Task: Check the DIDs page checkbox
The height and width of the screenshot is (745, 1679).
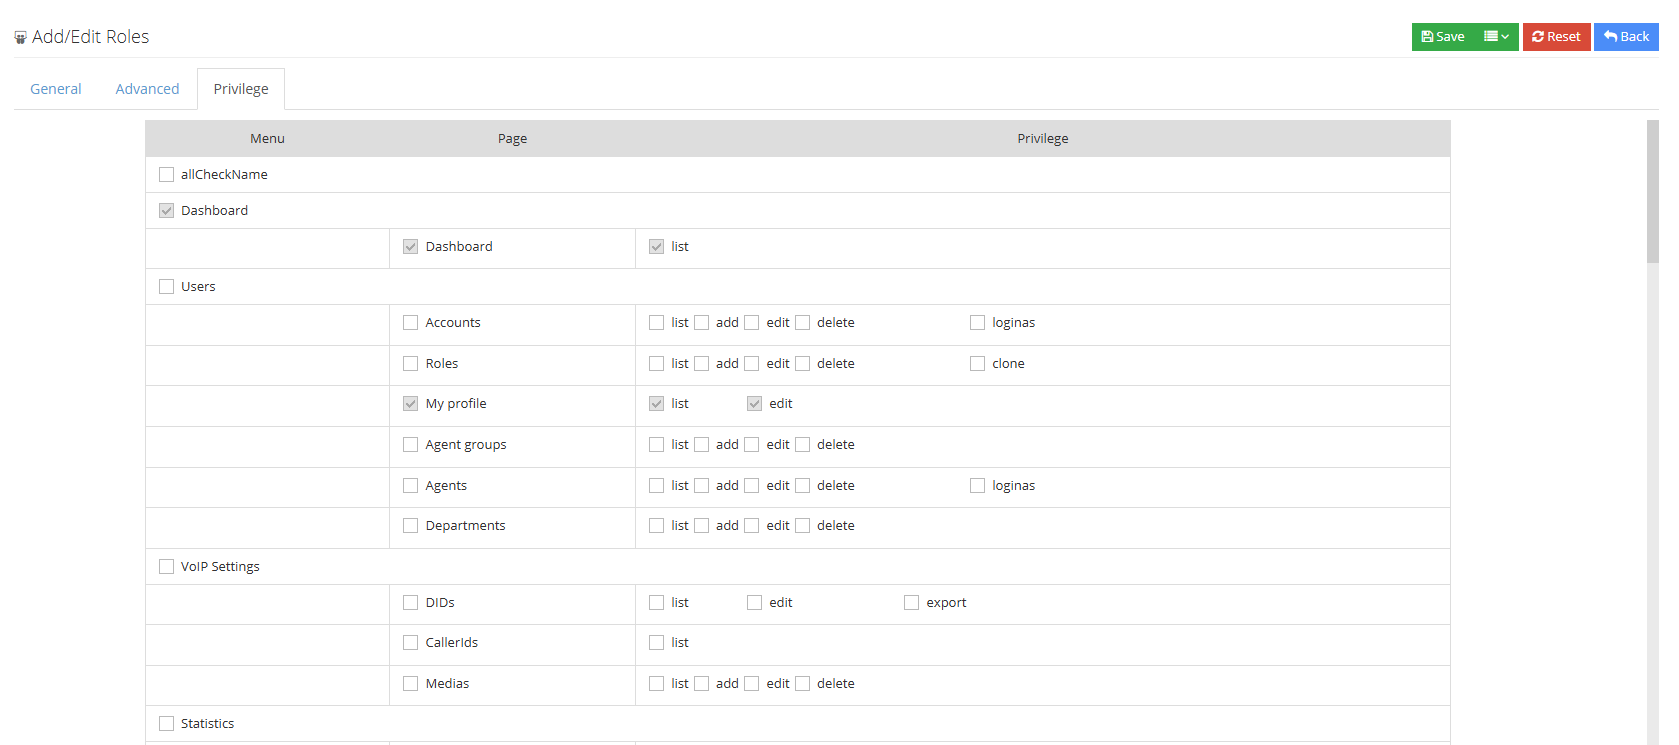Action: point(410,603)
